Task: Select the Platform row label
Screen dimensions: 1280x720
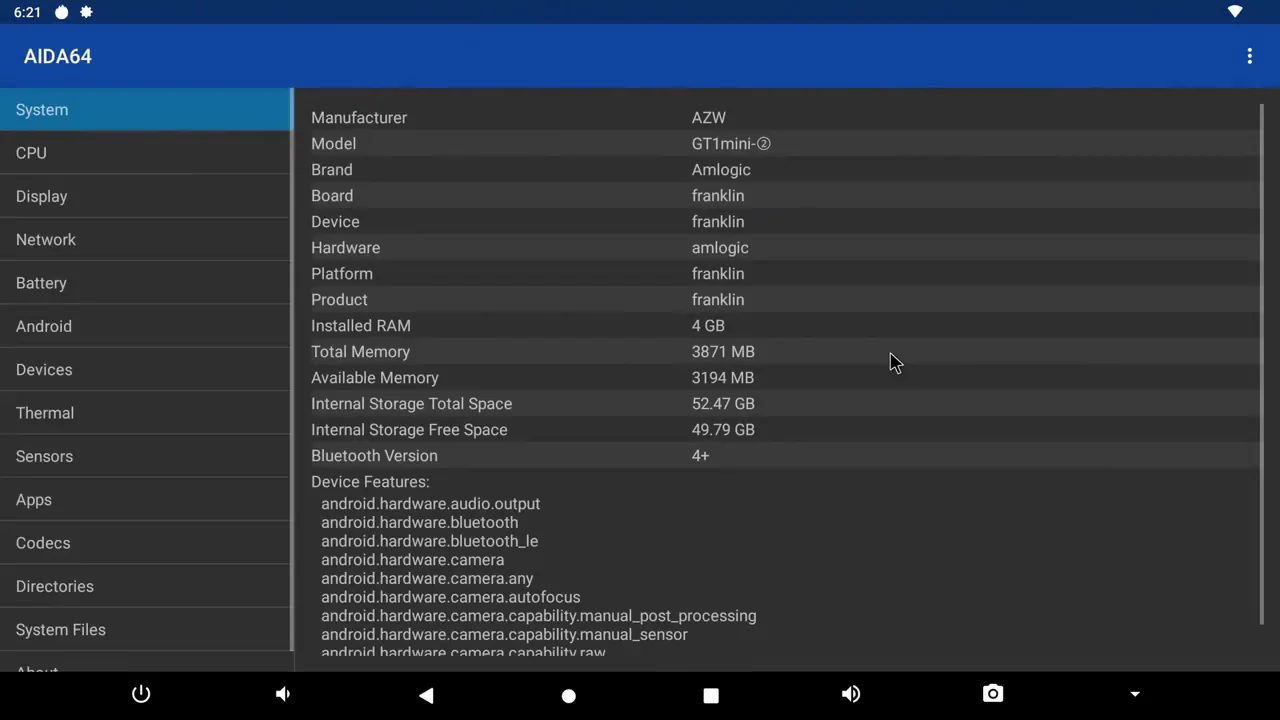Action: [x=342, y=274]
